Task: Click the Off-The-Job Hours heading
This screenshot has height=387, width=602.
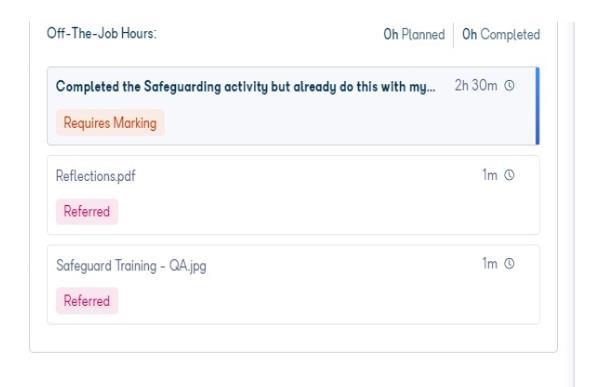Action: [102, 33]
